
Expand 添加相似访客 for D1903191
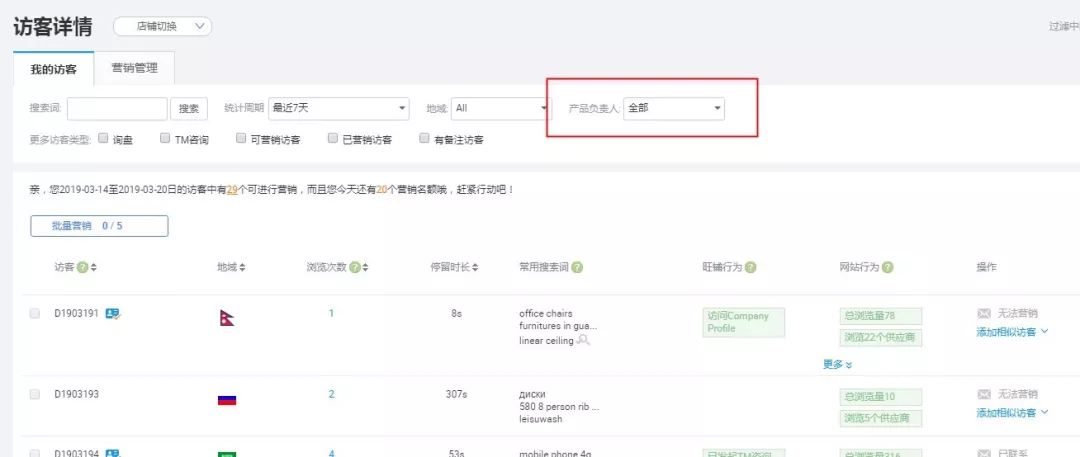pos(1012,332)
